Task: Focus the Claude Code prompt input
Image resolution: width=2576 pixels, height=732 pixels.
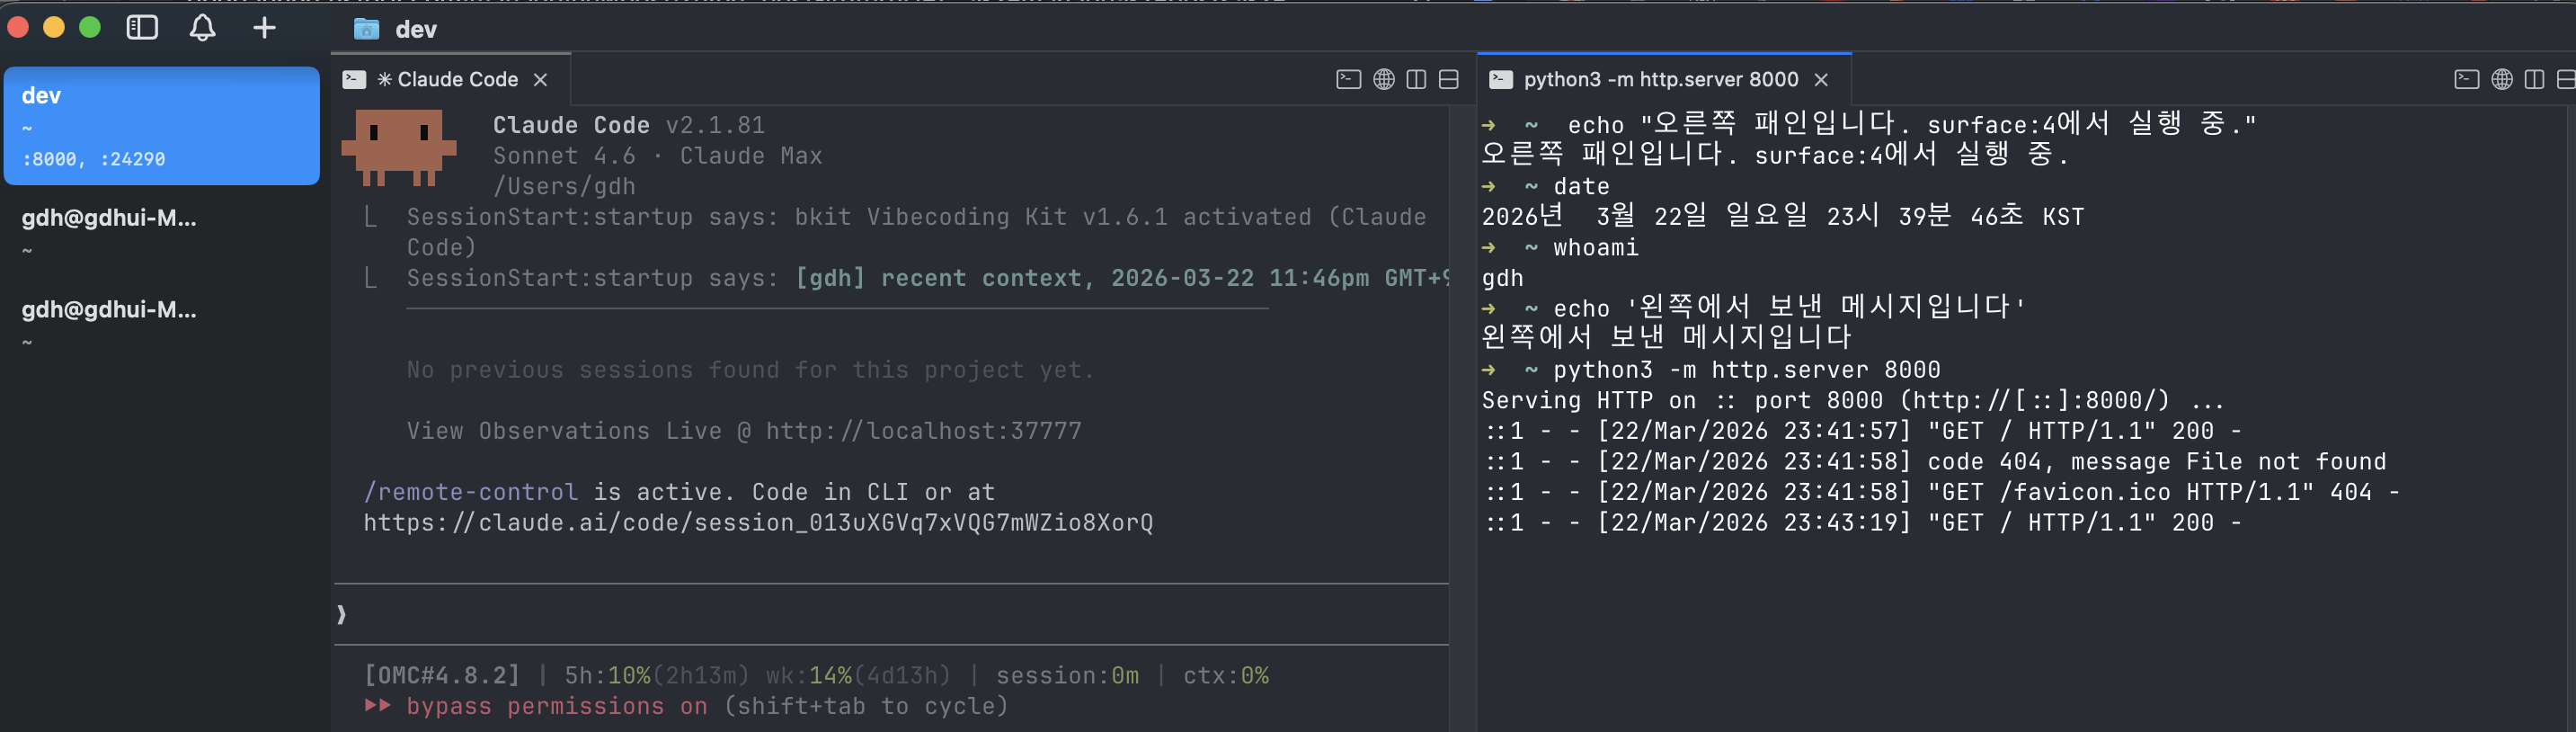Action: click(890, 614)
